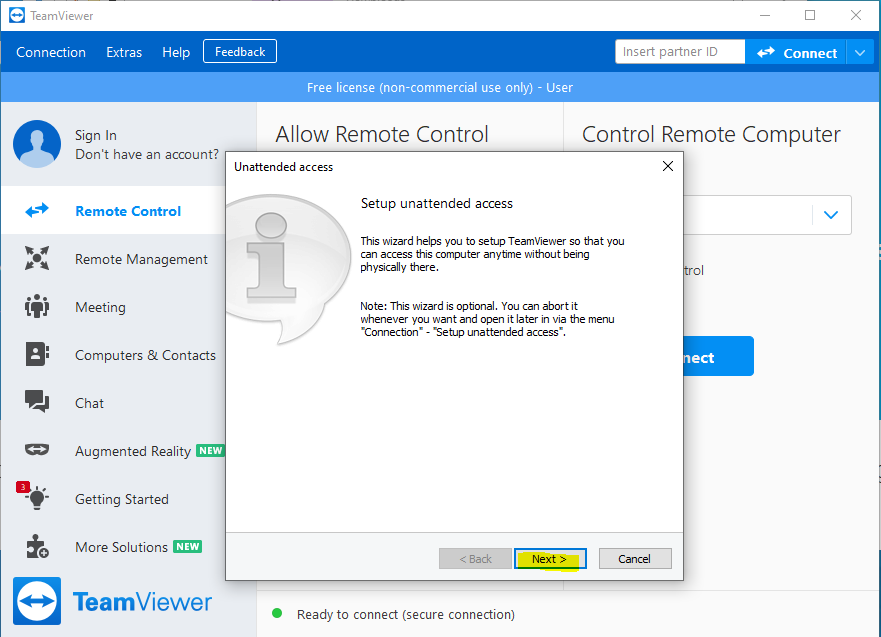
Task: Expand the Connect button dropdown arrow
Action: (860, 52)
